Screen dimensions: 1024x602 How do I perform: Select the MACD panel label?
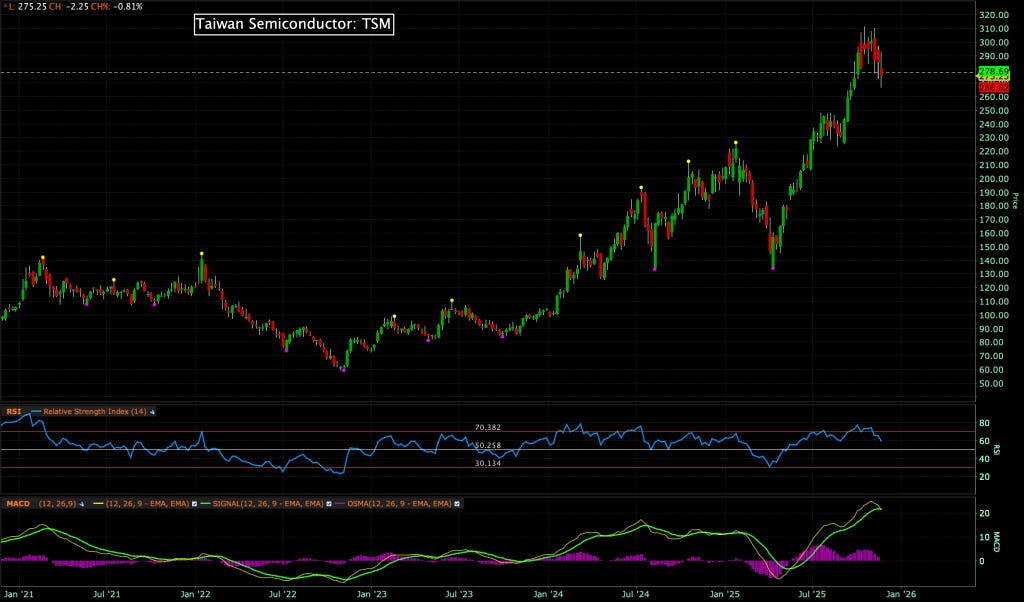point(18,504)
